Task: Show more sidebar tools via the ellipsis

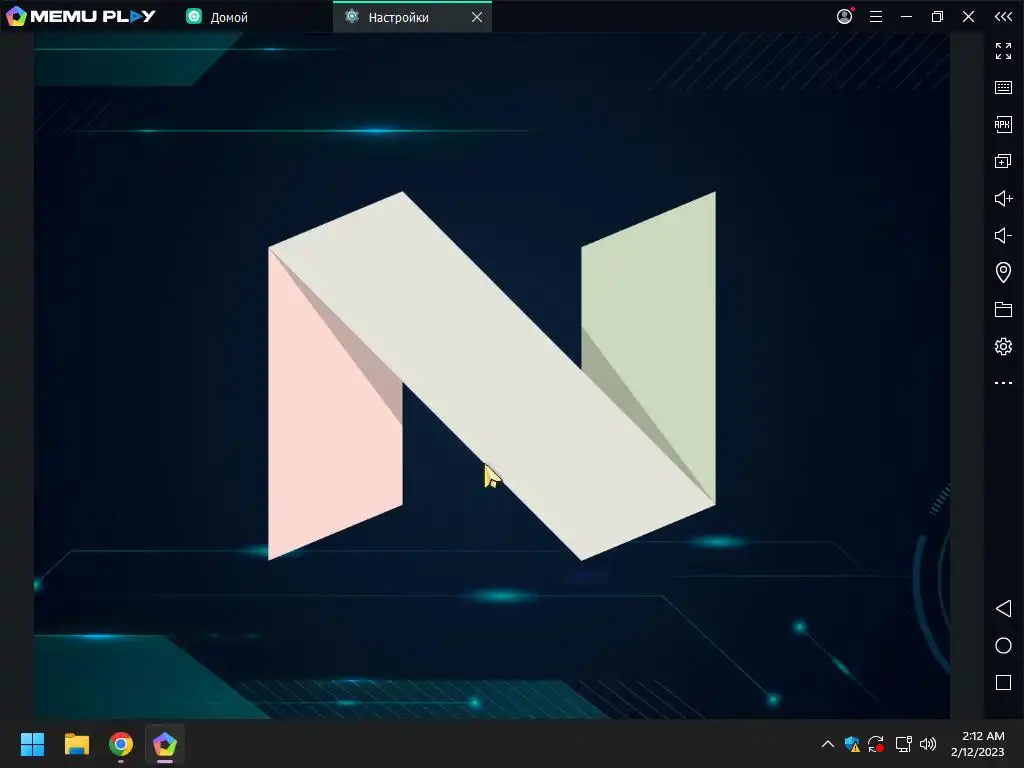Action: (x=1003, y=383)
